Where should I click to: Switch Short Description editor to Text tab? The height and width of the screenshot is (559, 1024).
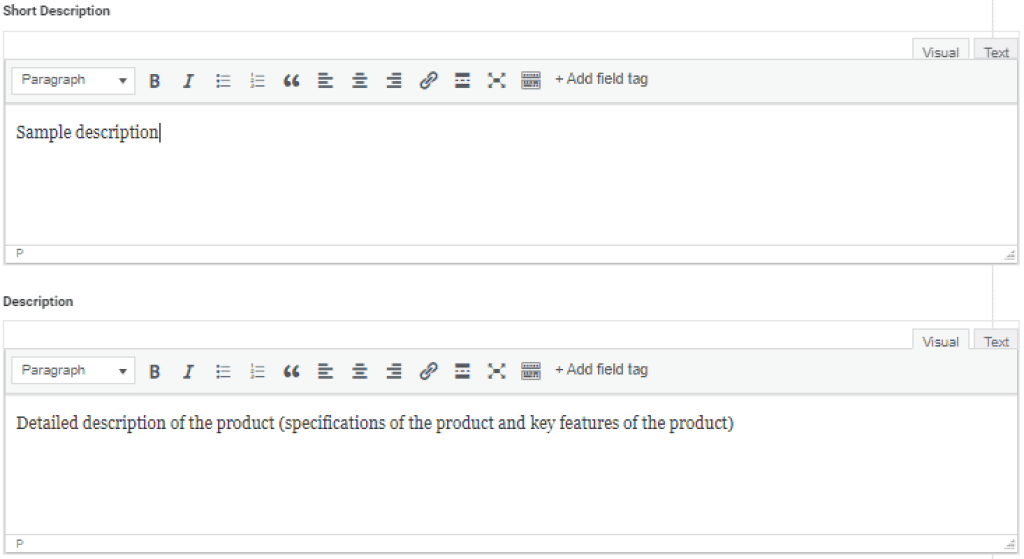pyautogui.click(x=996, y=52)
